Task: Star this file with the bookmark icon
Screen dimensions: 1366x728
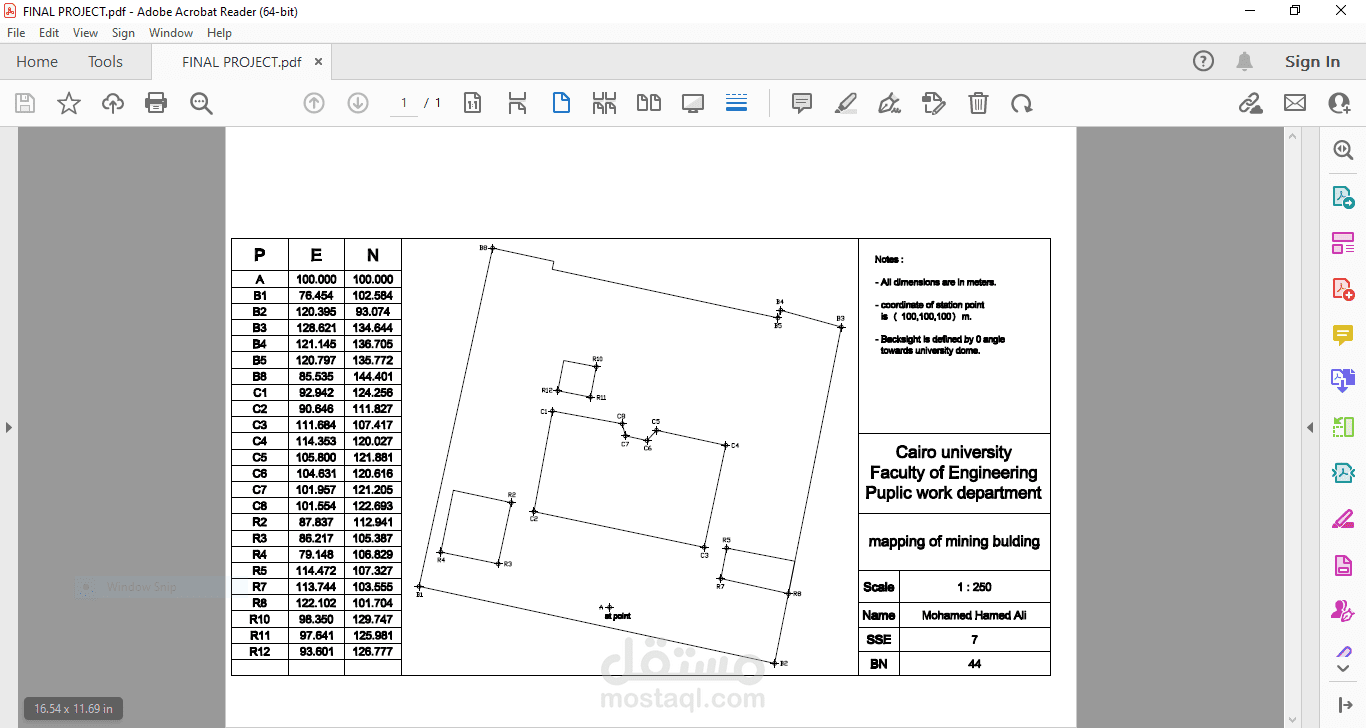Action: pyautogui.click(x=69, y=103)
